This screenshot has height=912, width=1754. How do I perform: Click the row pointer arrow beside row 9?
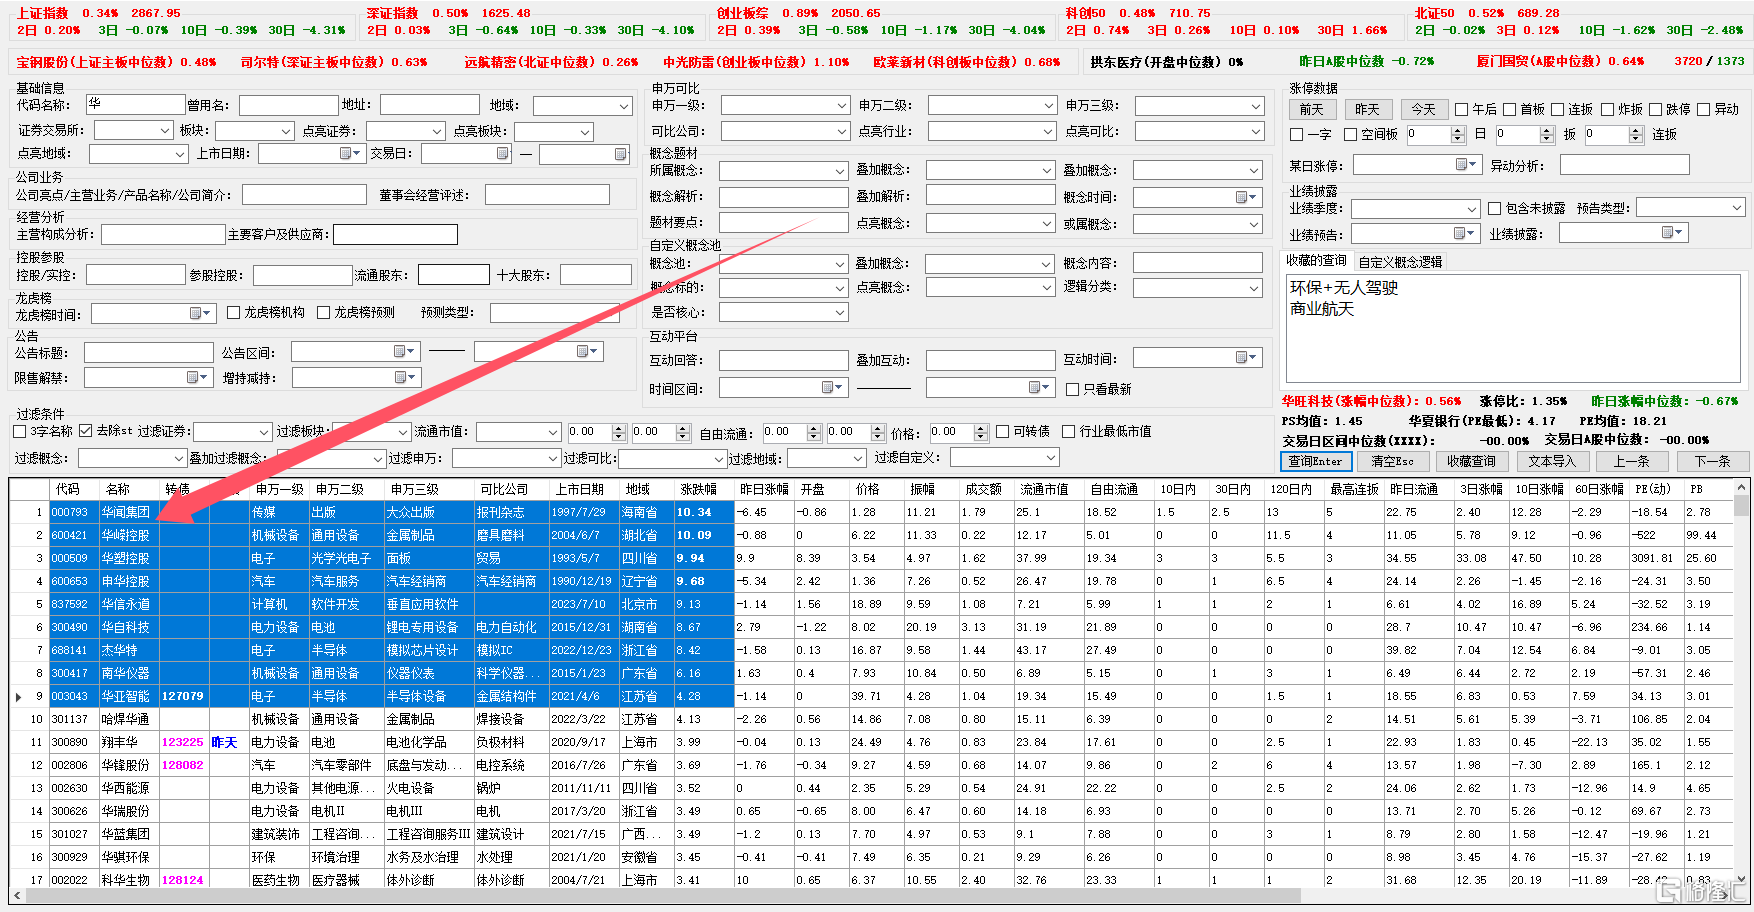click(19, 697)
